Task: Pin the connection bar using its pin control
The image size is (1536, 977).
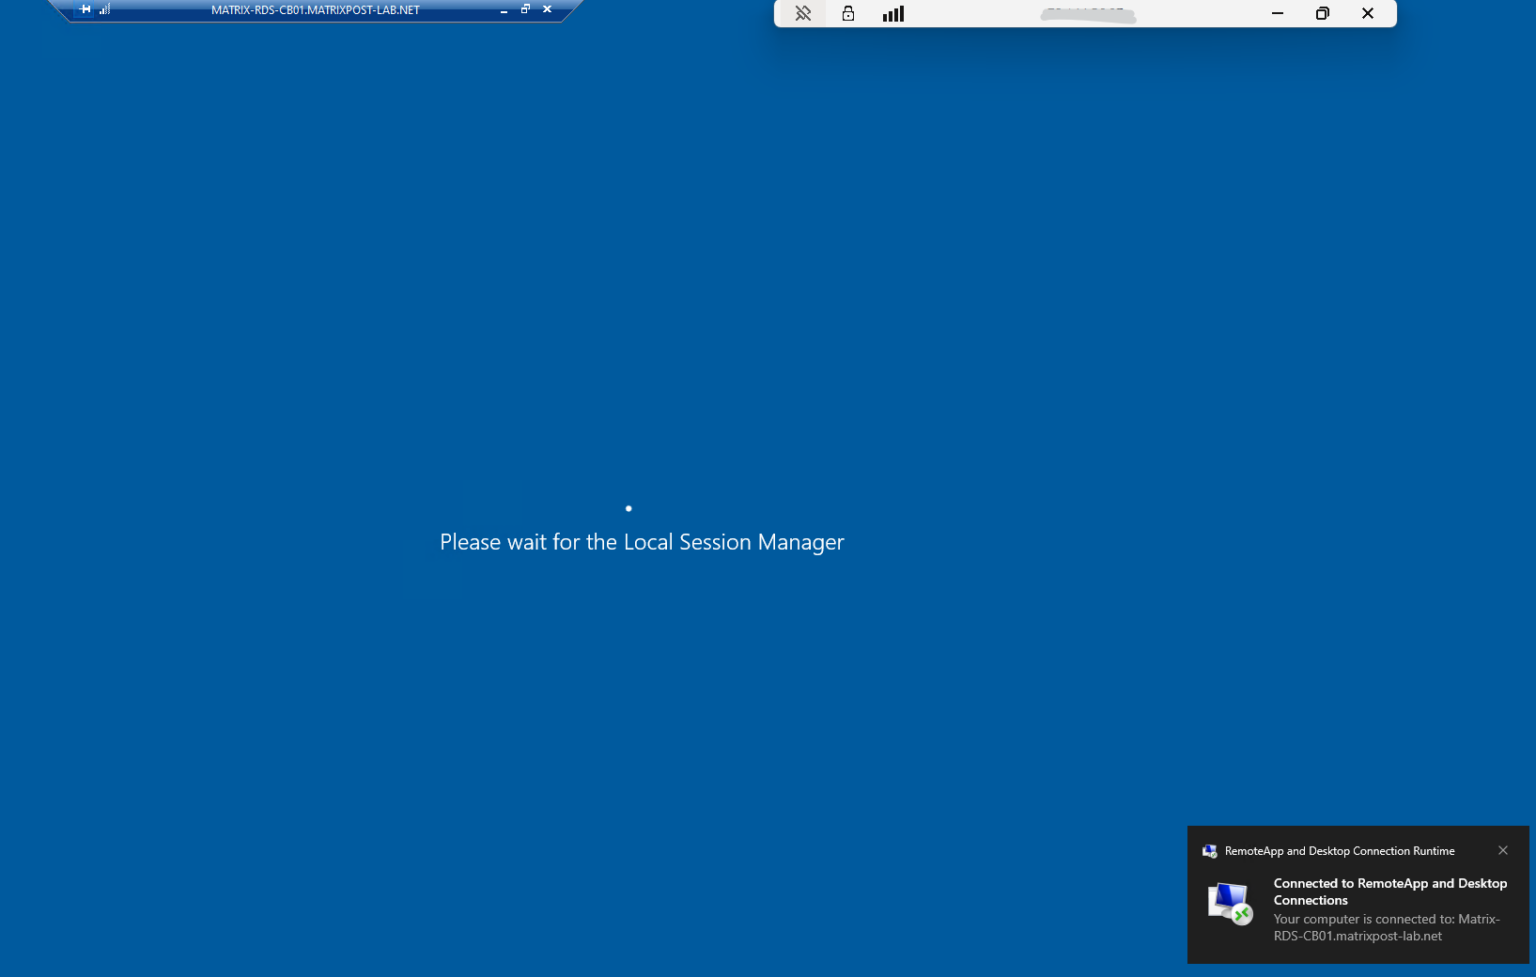Action: (x=84, y=8)
